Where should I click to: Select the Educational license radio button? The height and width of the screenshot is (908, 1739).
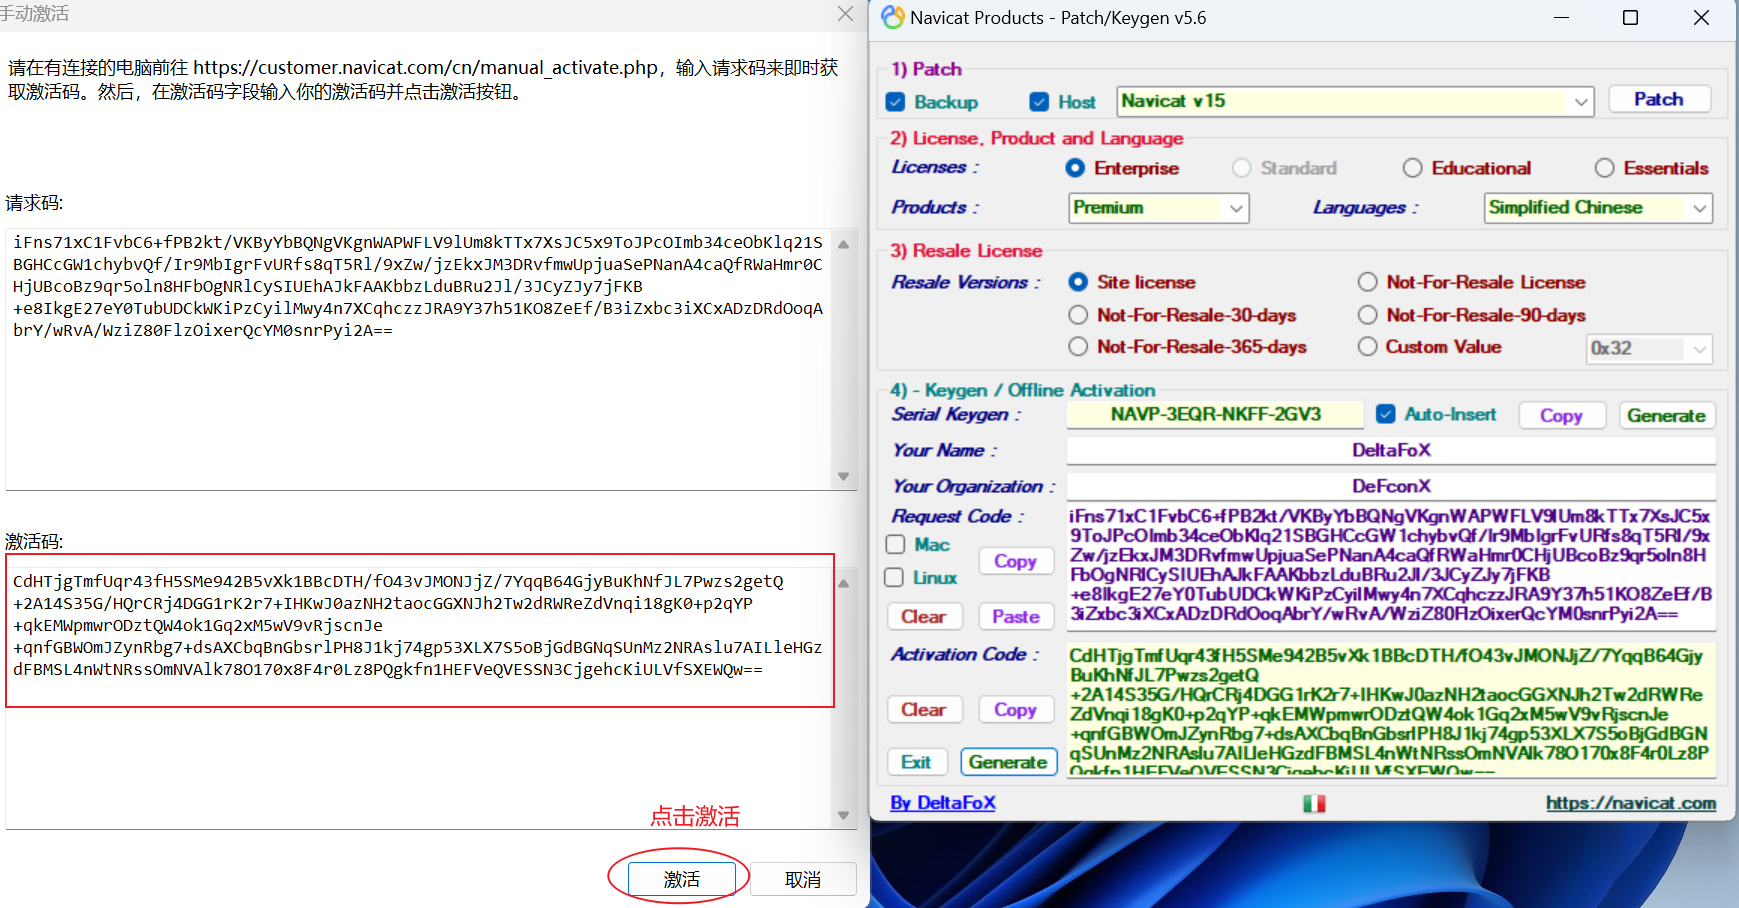click(x=1412, y=168)
